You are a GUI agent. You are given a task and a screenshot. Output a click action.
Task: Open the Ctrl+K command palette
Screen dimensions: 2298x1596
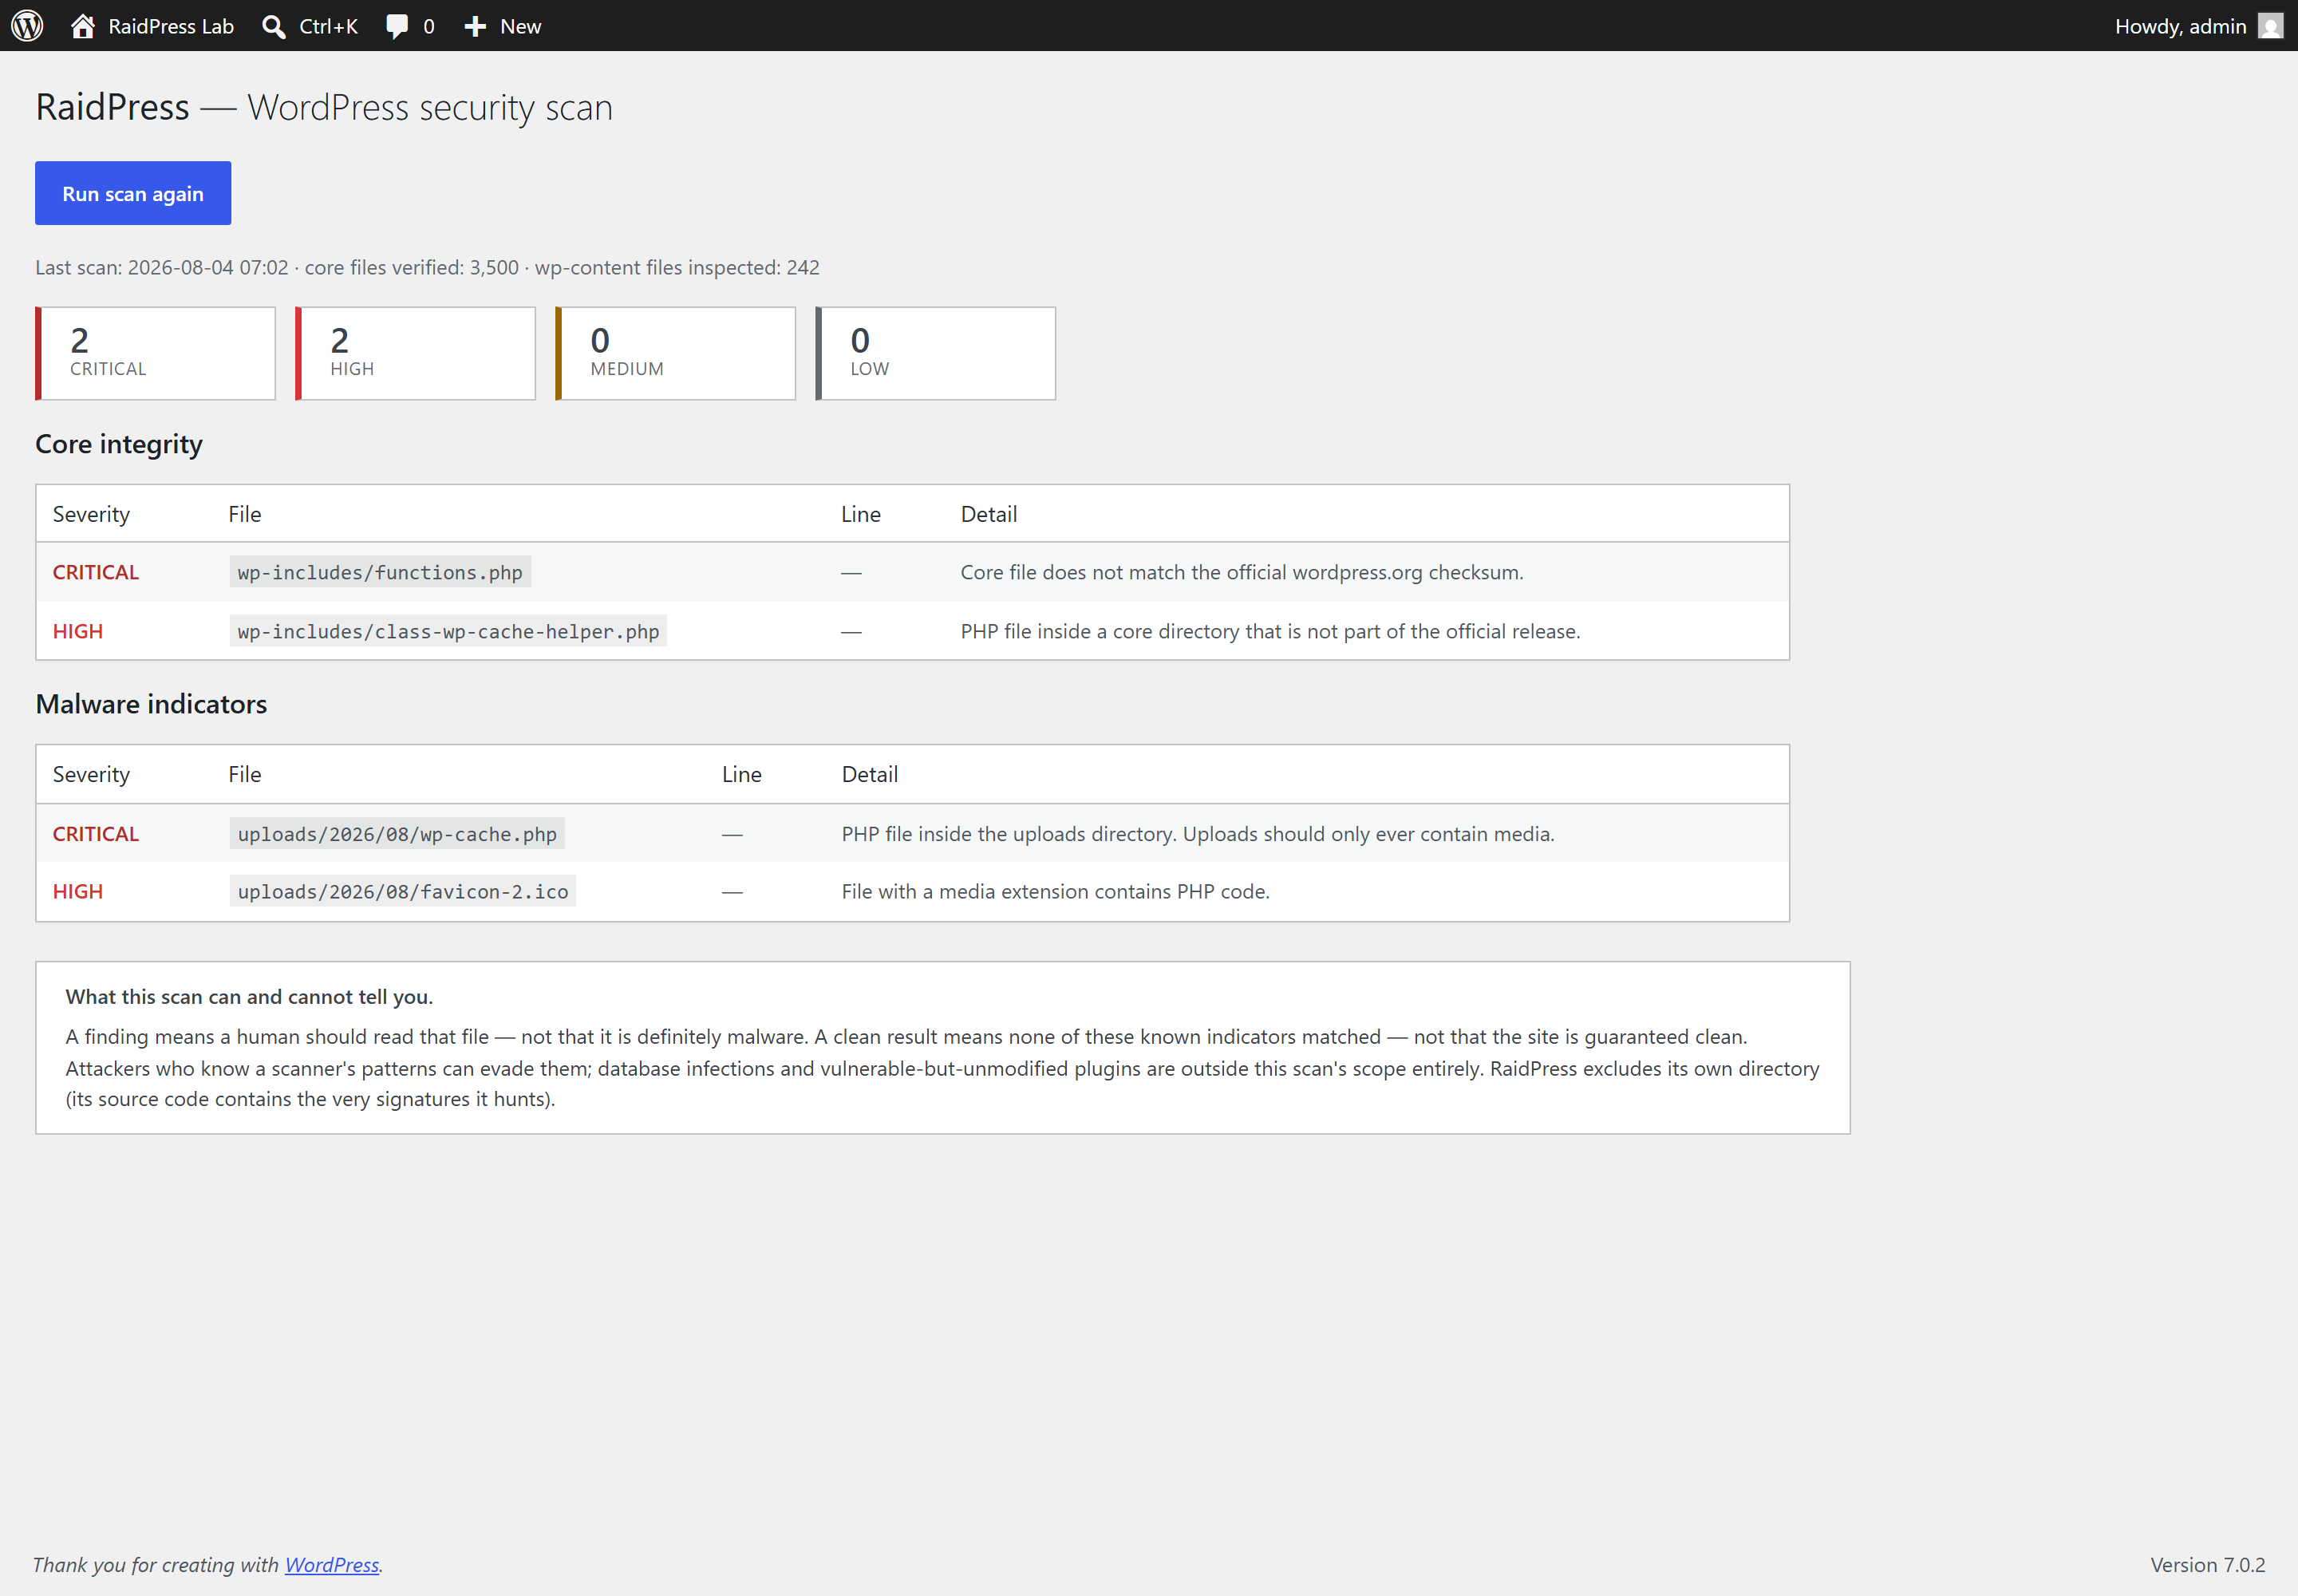coord(309,26)
